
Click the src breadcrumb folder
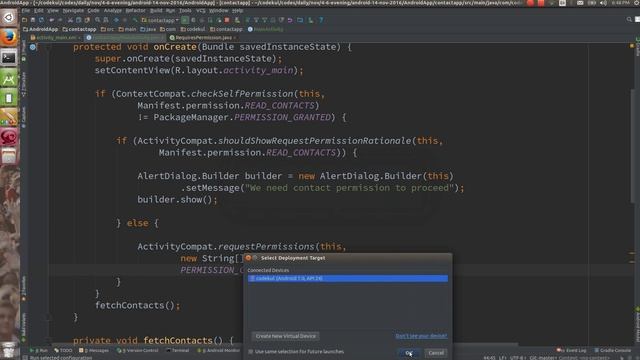[107, 29]
